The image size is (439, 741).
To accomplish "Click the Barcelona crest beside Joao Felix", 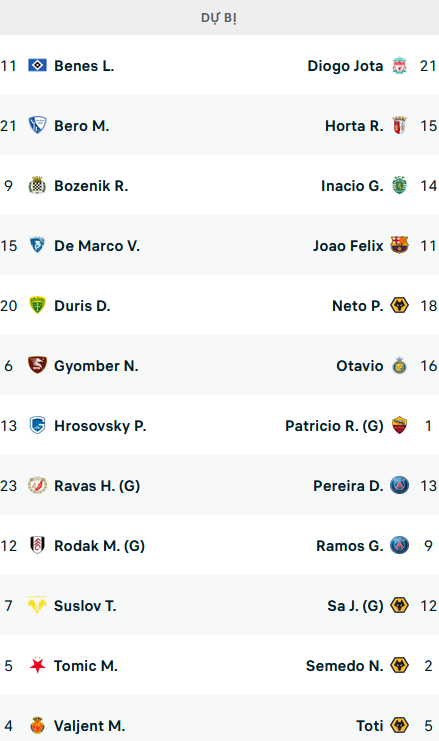I will pos(399,245).
